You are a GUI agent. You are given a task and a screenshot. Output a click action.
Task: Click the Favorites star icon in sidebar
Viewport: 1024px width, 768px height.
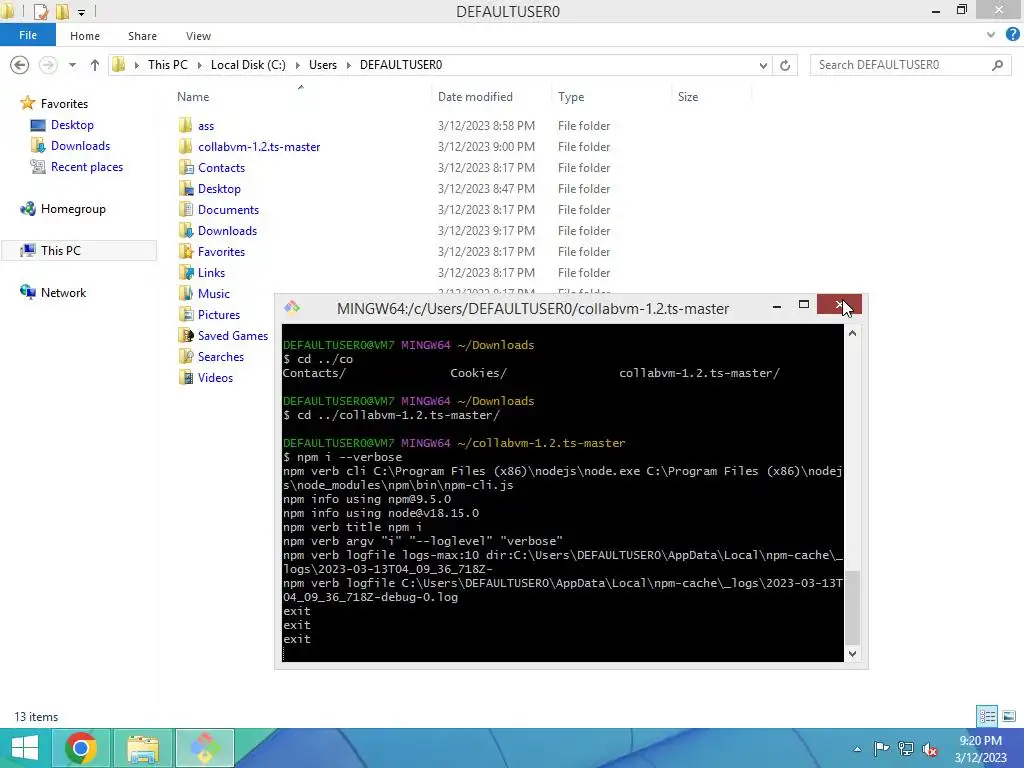click(27, 103)
